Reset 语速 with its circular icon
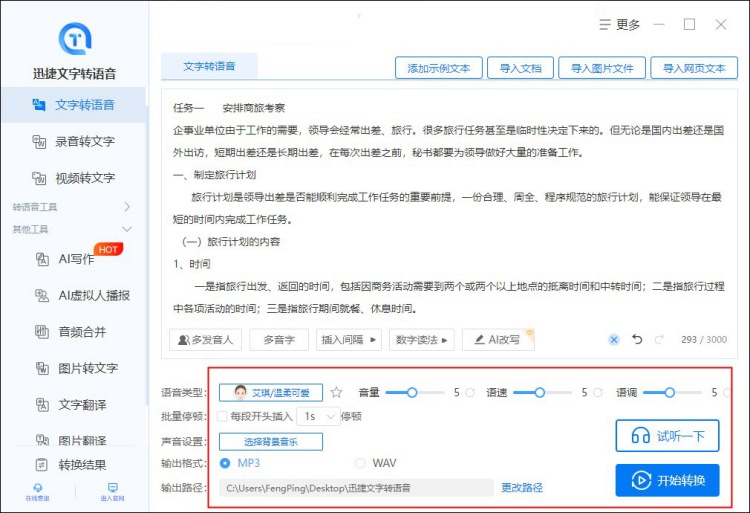The width and height of the screenshot is (750, 513). (597, 393)
